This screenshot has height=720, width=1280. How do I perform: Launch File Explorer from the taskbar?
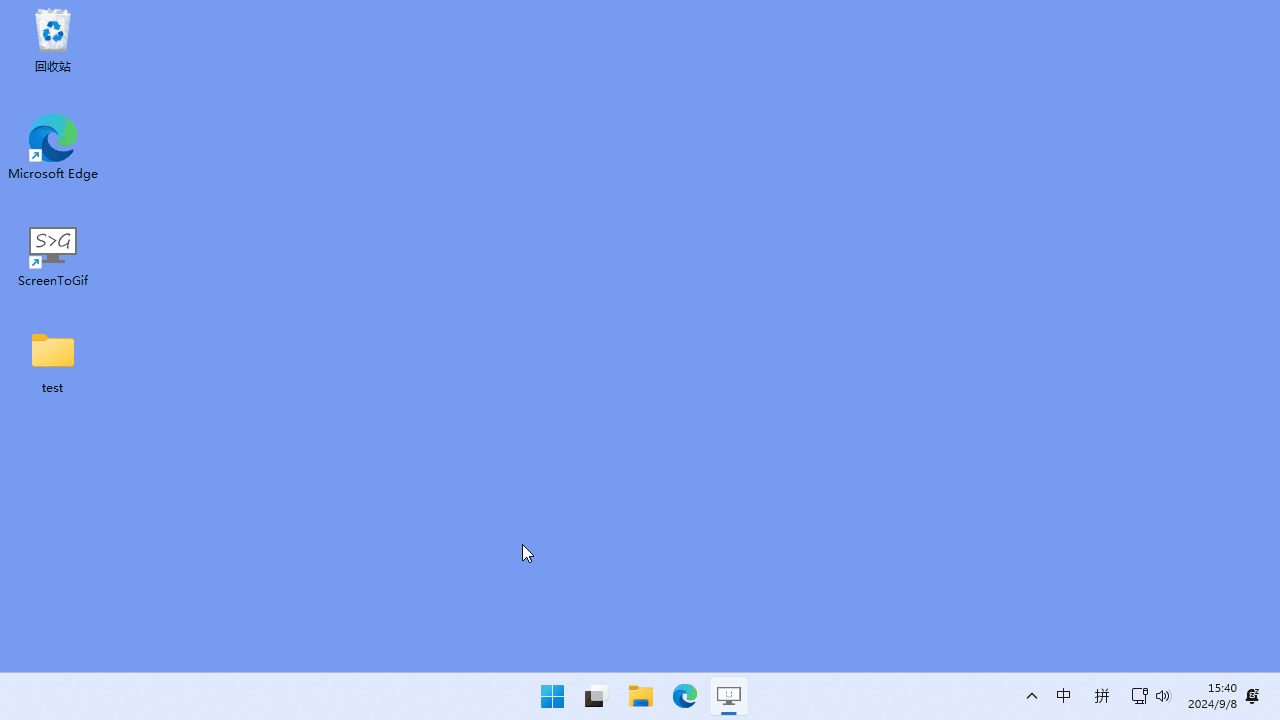[x=641, y=696]
